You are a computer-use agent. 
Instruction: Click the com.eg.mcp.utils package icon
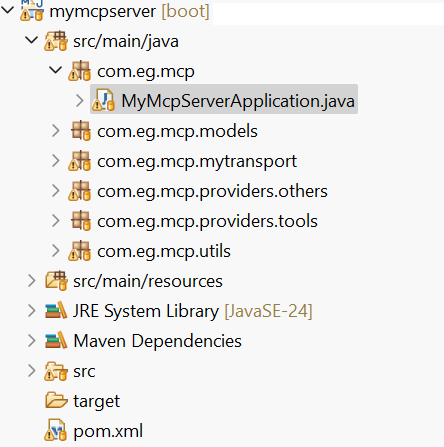[x=79, y=251]
